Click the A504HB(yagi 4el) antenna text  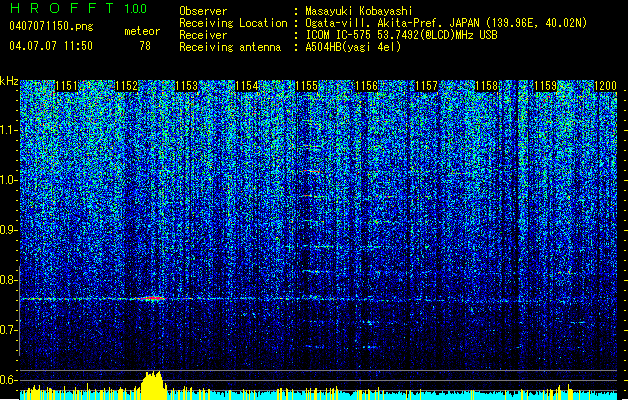[353, 47]
